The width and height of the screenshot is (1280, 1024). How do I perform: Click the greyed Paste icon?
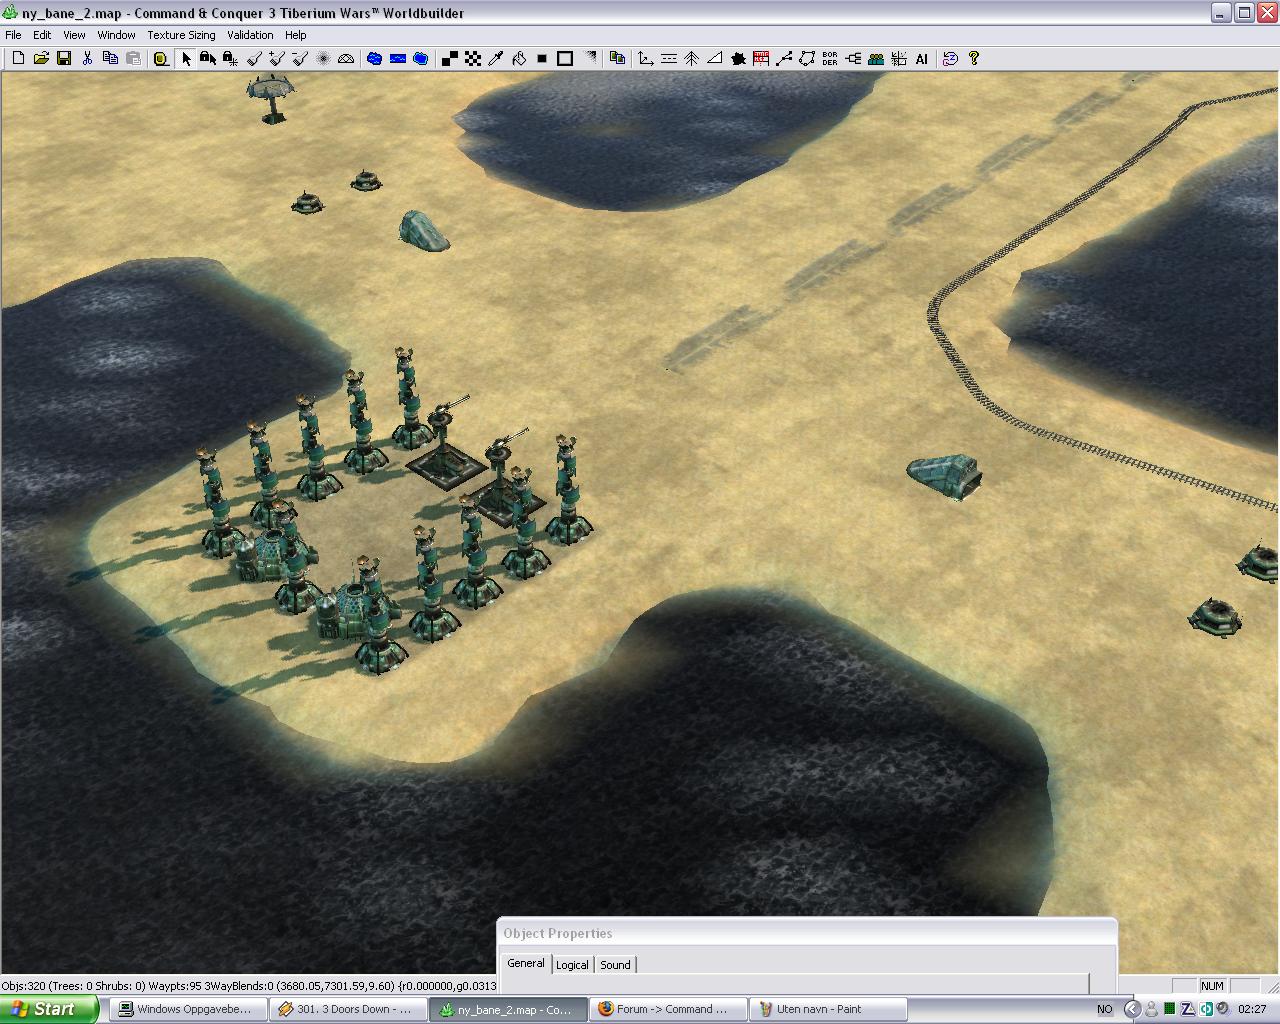[x=133, y=59]
